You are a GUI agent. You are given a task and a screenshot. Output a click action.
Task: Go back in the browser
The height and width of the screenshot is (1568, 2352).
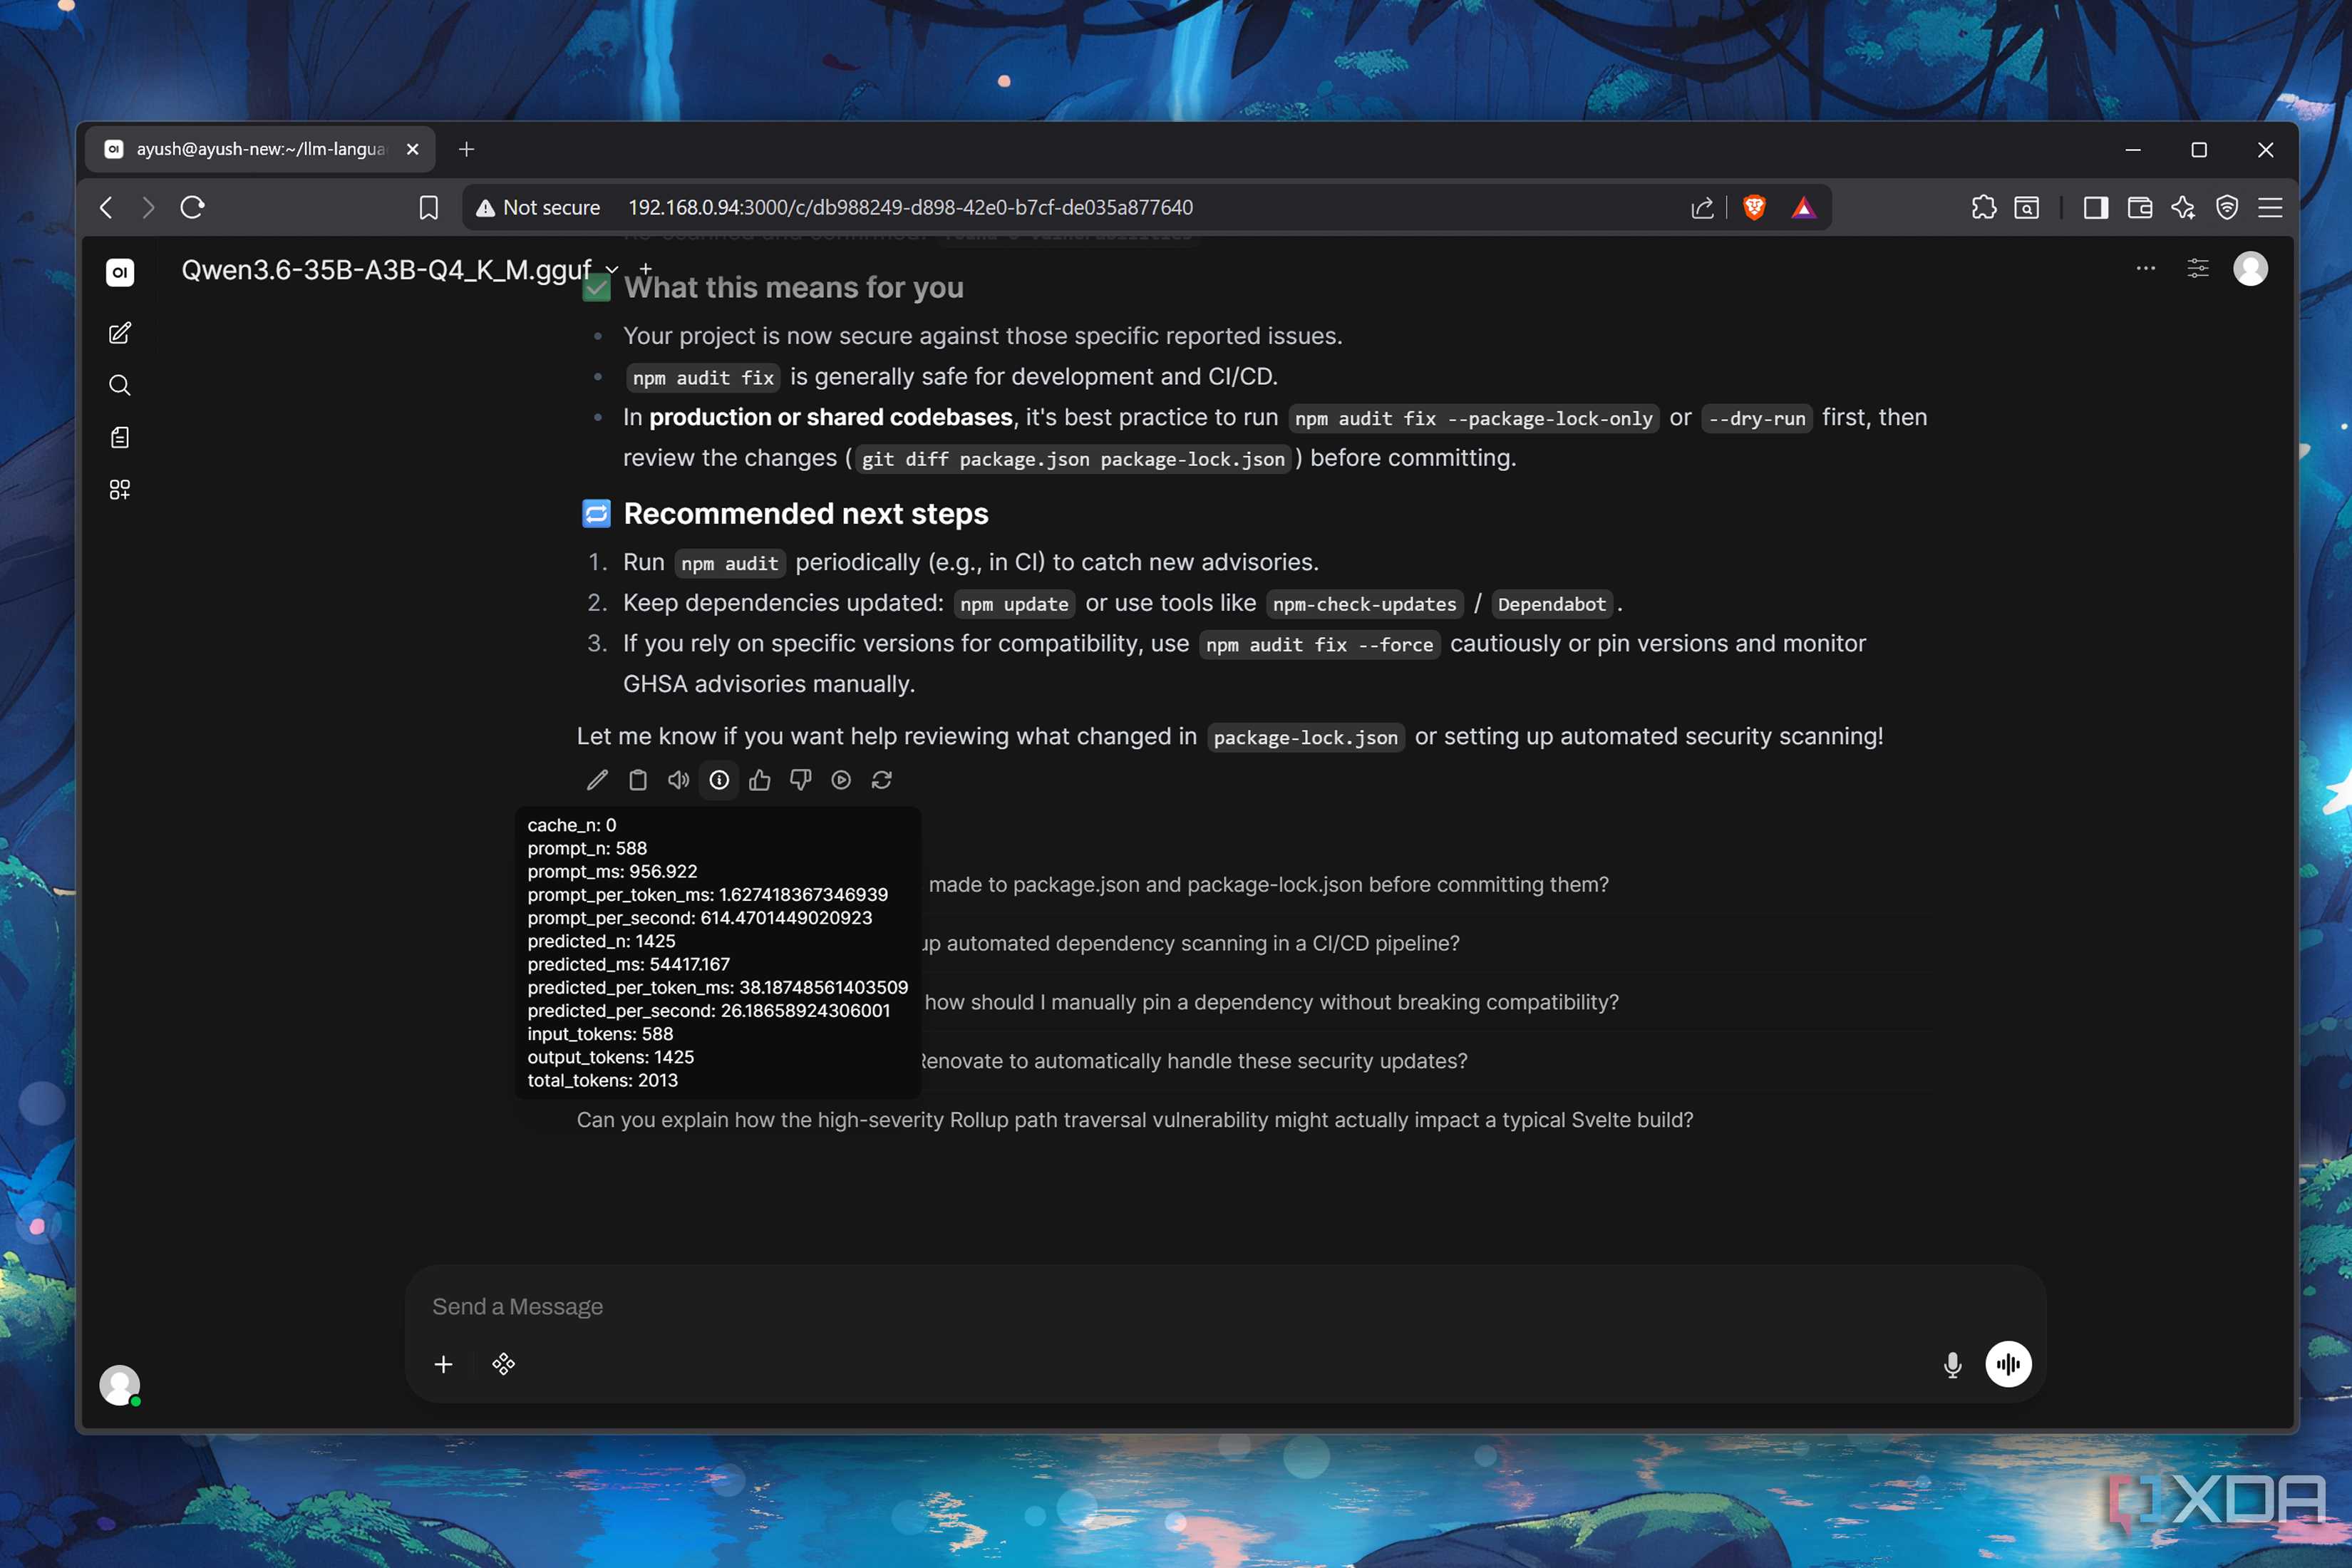click(106, 207)
